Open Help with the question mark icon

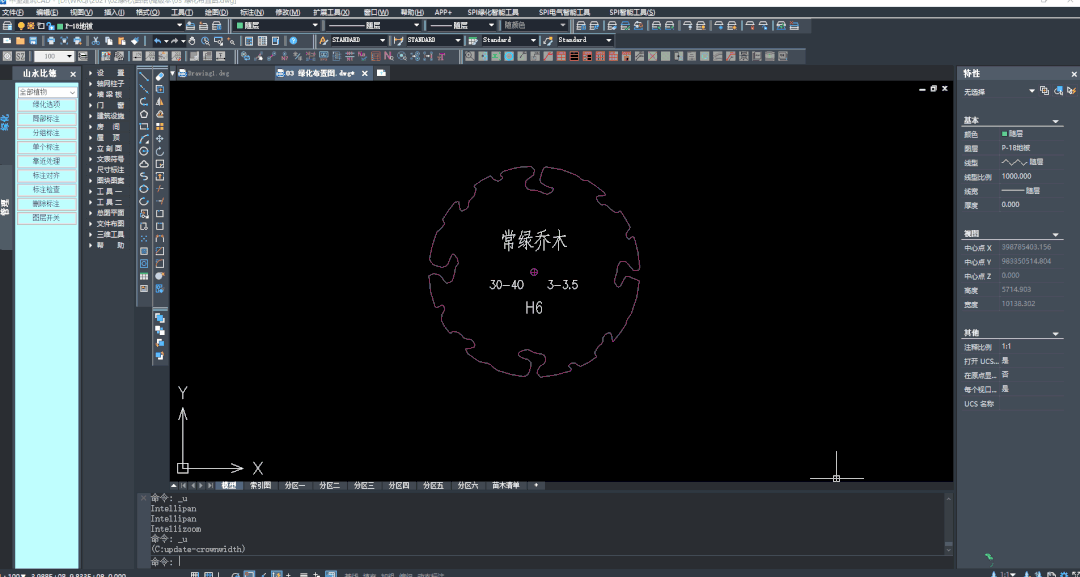click(293, 41)
